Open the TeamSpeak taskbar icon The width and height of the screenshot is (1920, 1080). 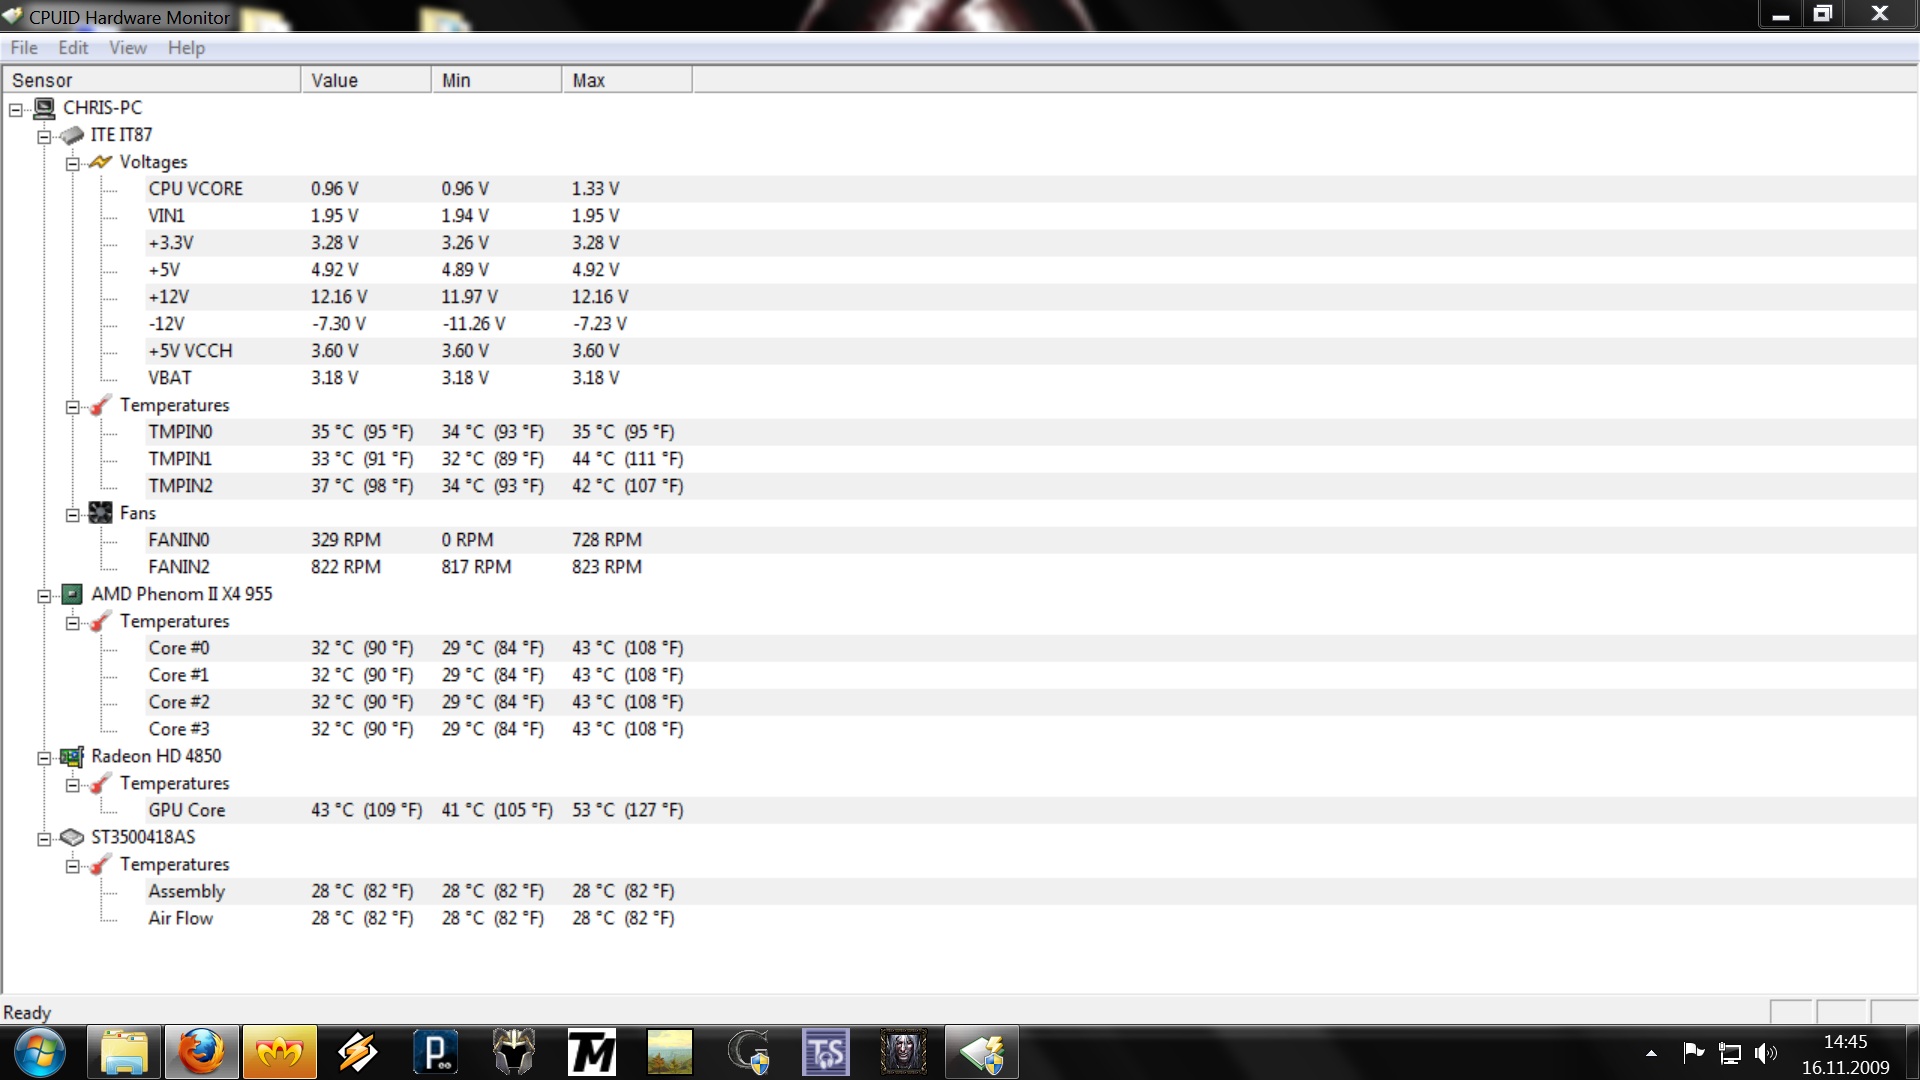pyautogui.click(x=826, y=1053)
